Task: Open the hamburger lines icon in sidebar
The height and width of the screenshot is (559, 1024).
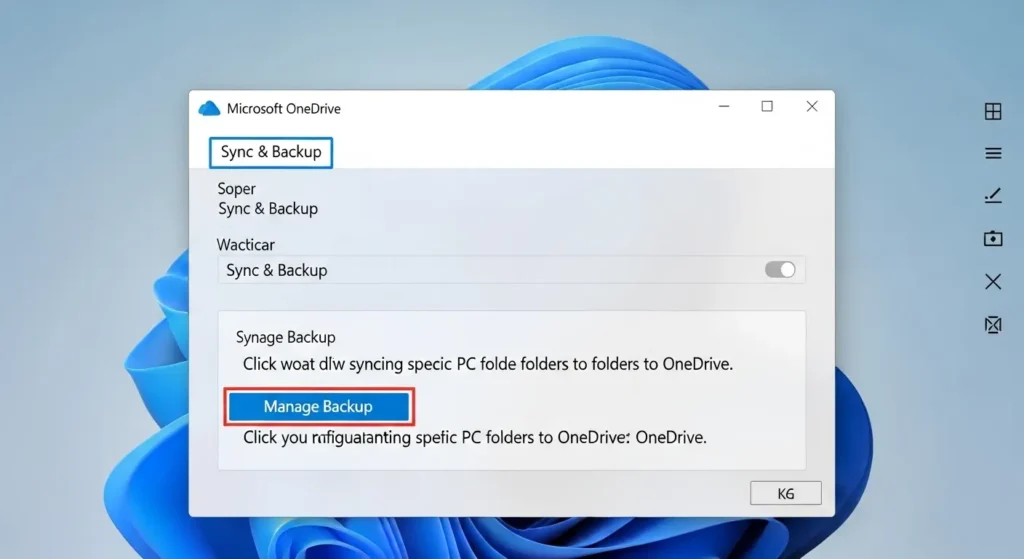Action: [993, 153]
